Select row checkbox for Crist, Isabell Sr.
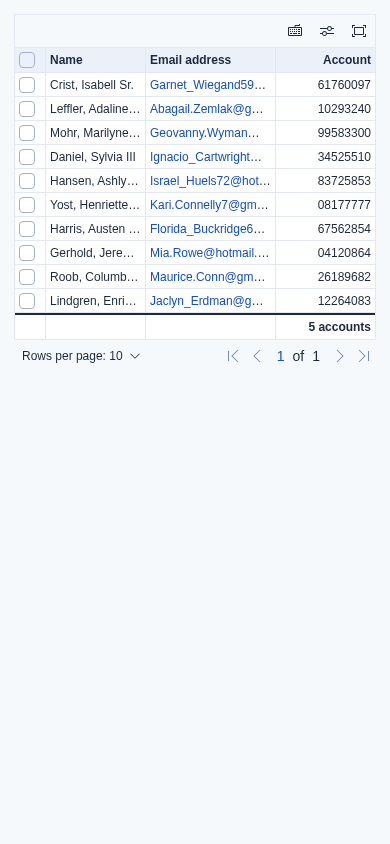This screenshot has height=844, width=390. coord(27,85)
